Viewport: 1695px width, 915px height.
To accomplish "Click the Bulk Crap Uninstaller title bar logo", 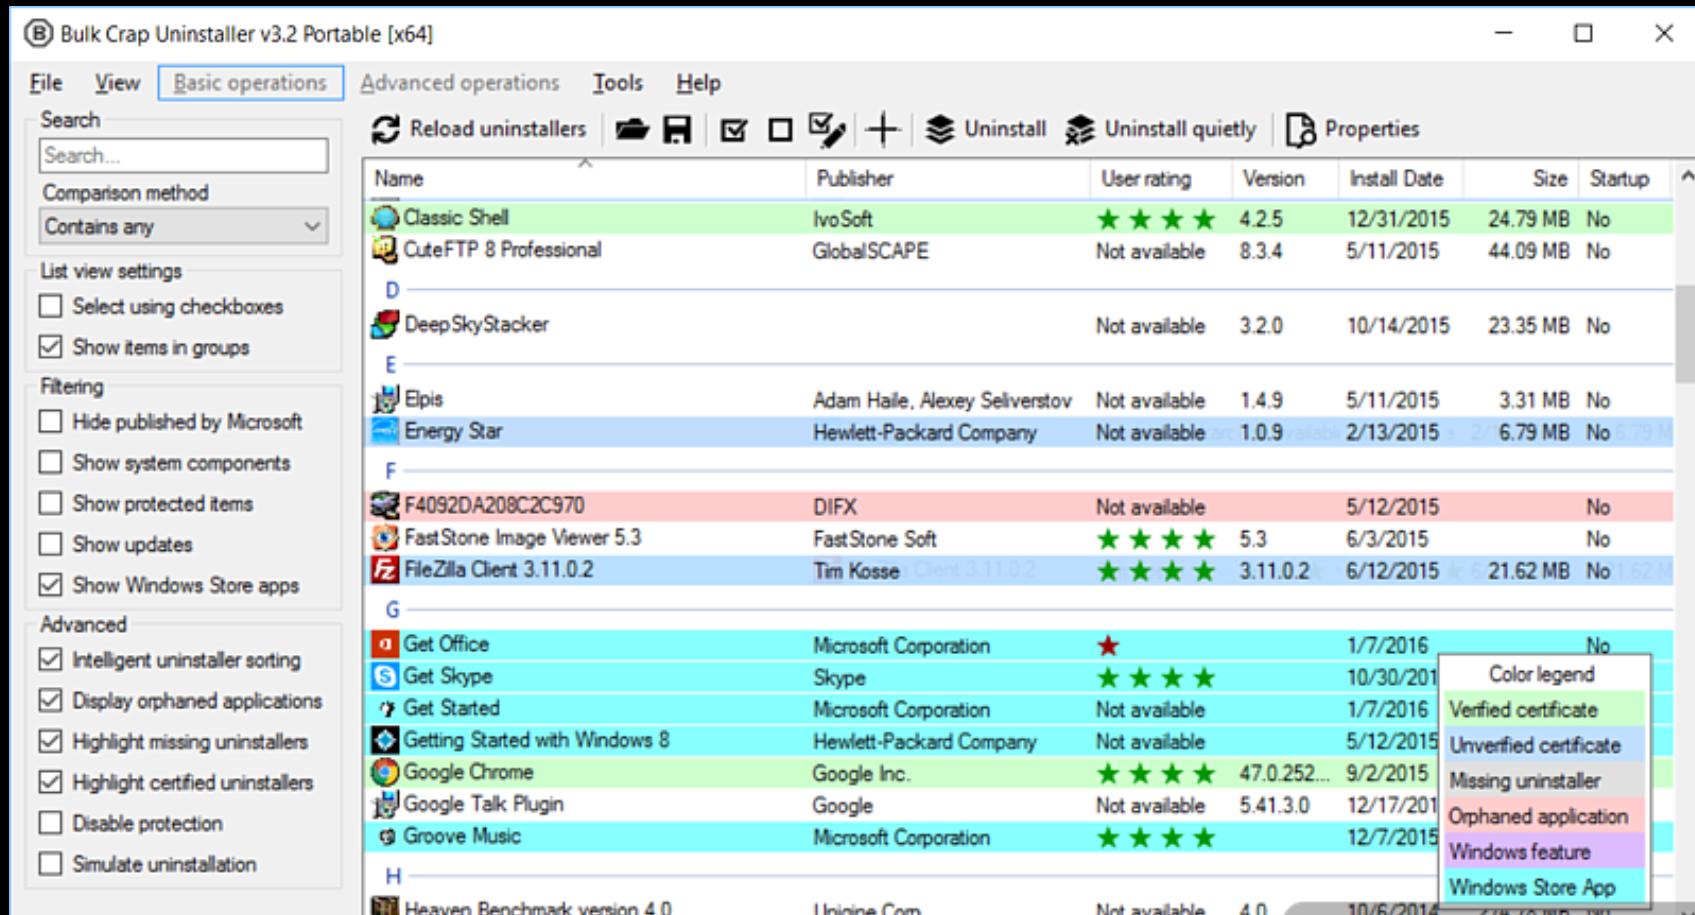I will click(38, 34).
